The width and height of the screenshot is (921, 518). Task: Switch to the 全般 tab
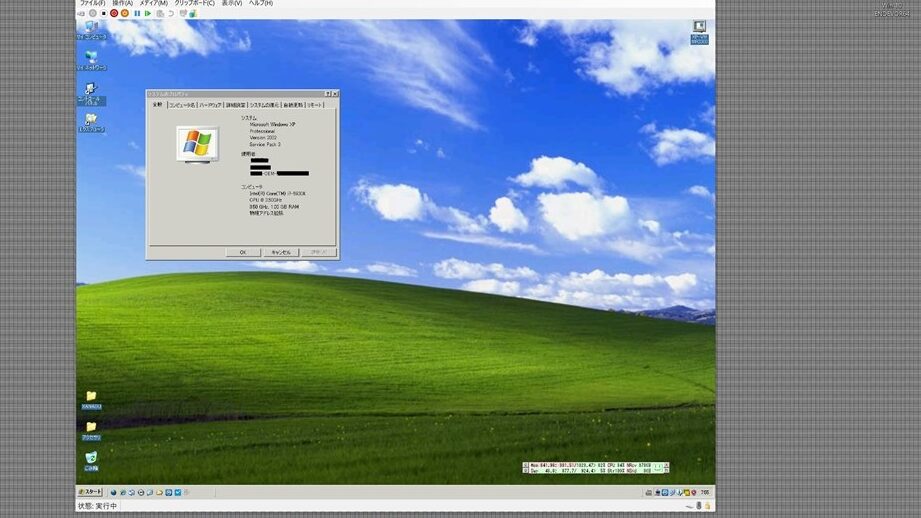coord(157,105)
